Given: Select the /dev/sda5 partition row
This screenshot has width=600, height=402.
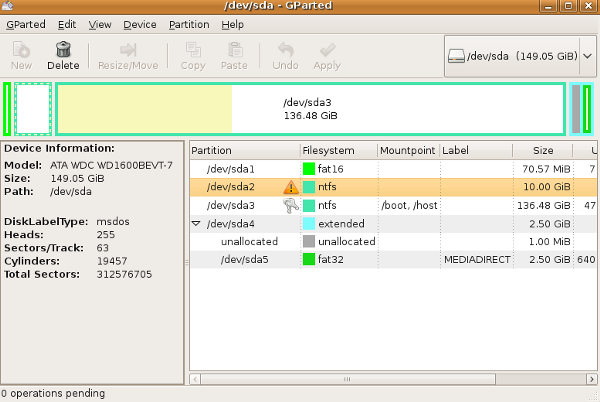Looking at the screenshot, I should [x=393, y=259].
